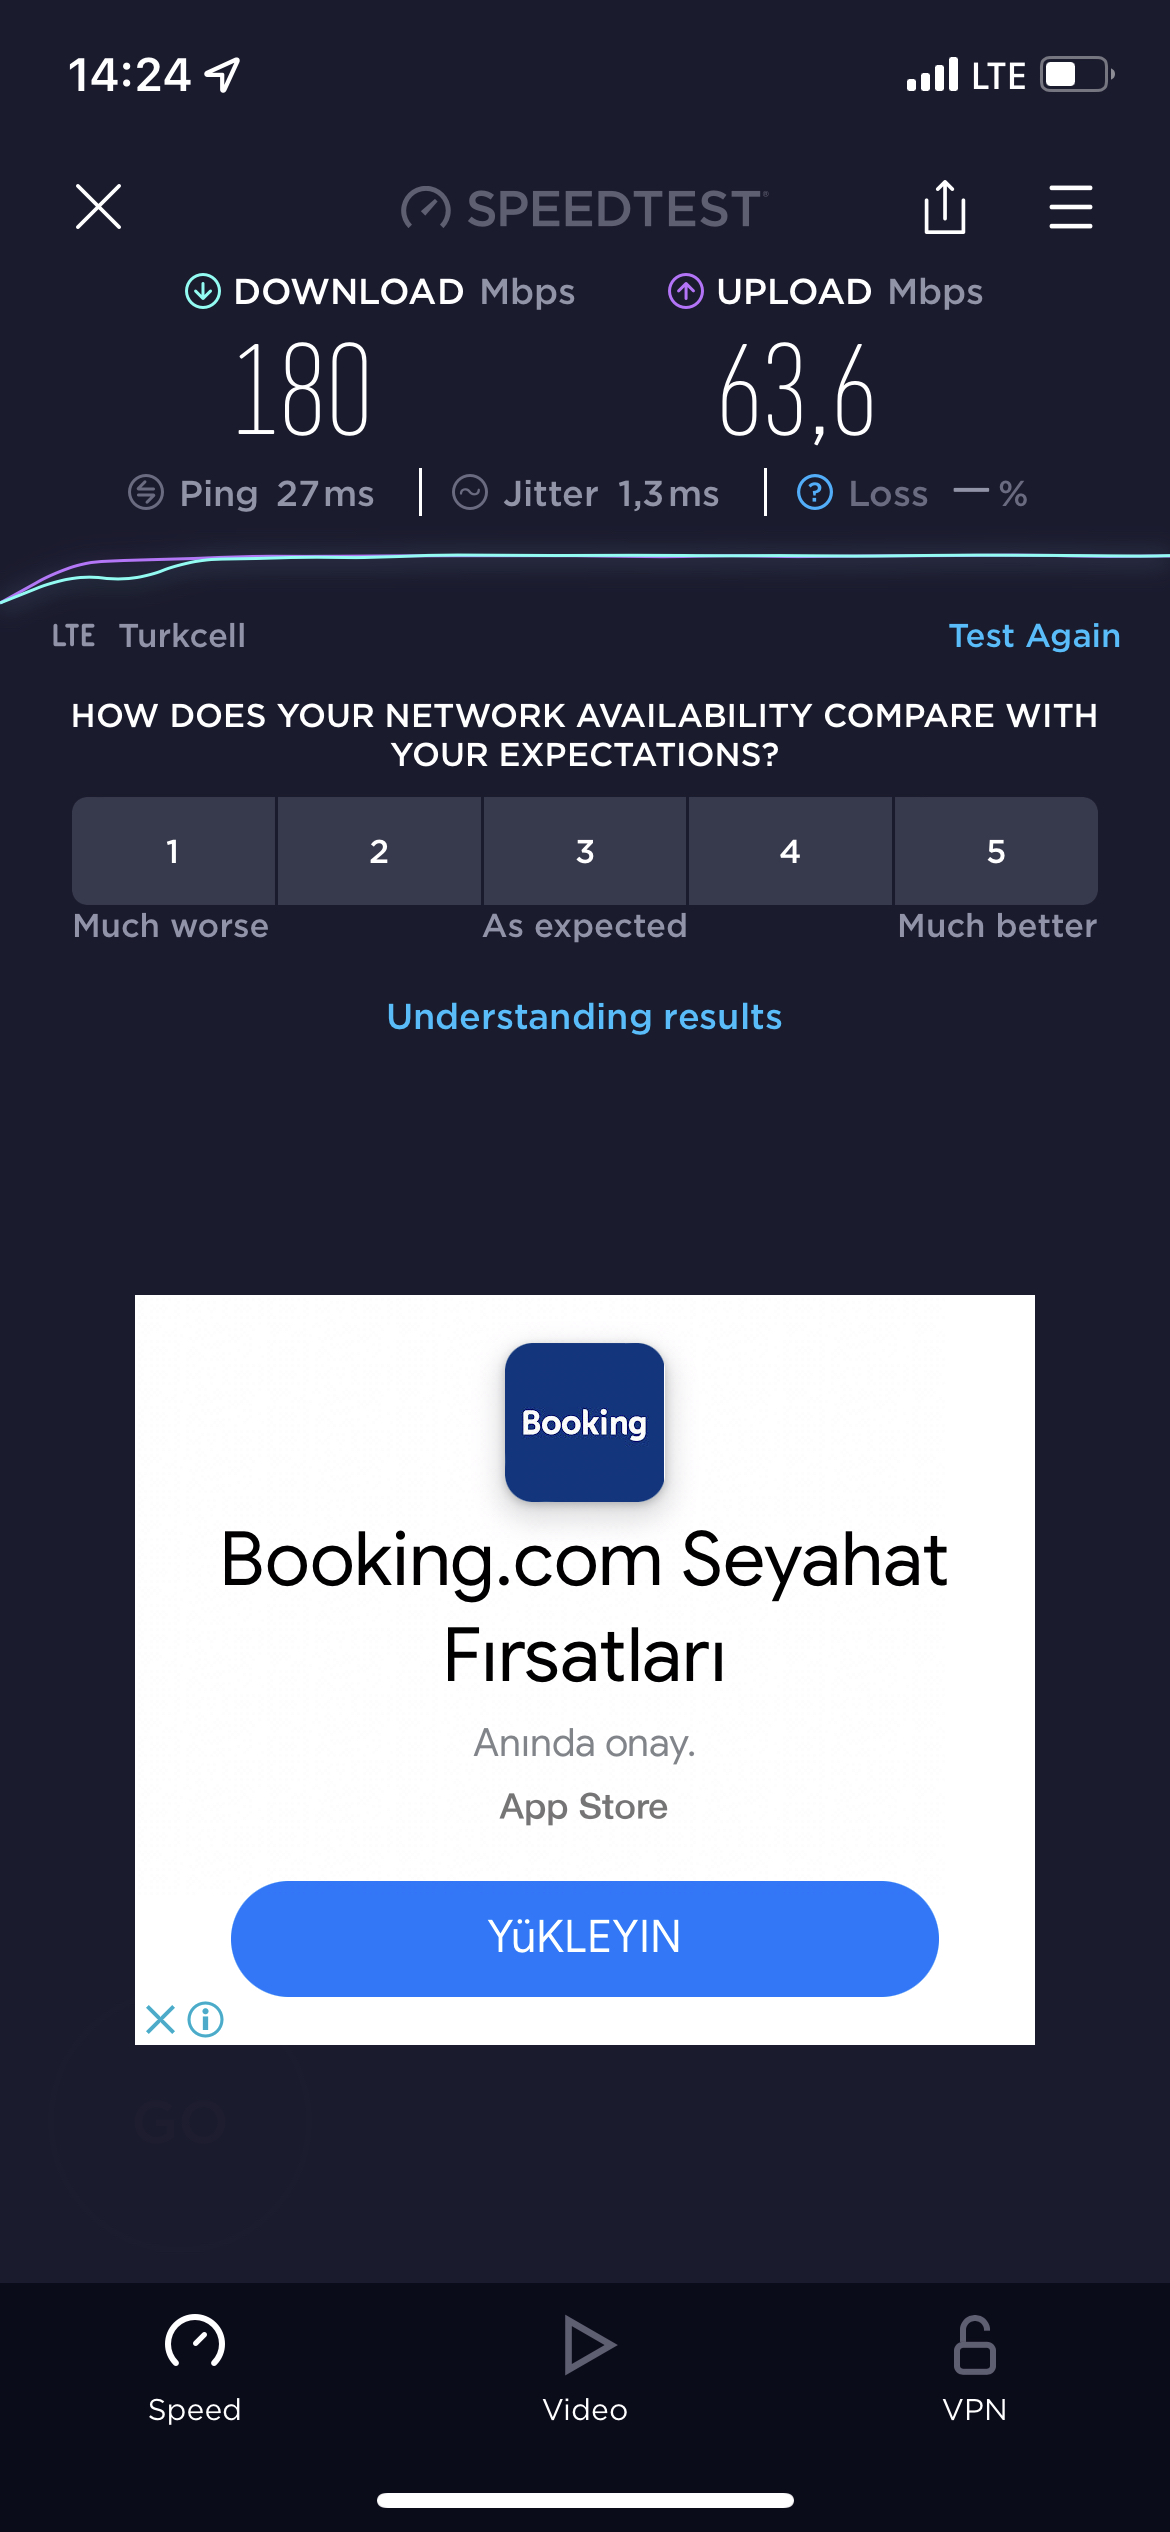Open Understanding results link

(585, 1017)
